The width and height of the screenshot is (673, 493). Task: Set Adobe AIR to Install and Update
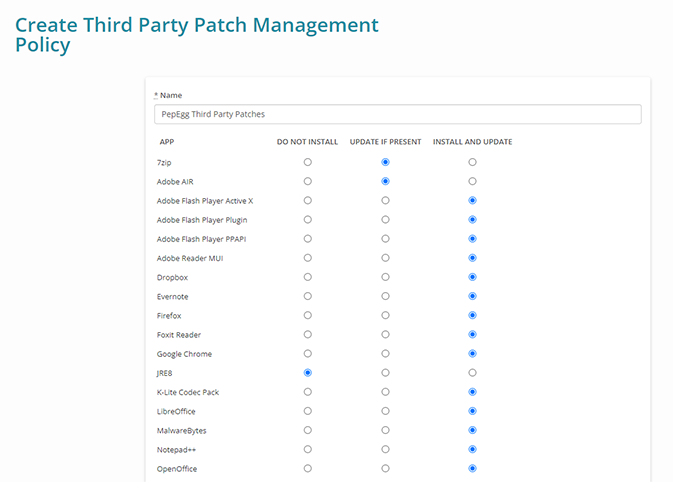coord(473,181)
